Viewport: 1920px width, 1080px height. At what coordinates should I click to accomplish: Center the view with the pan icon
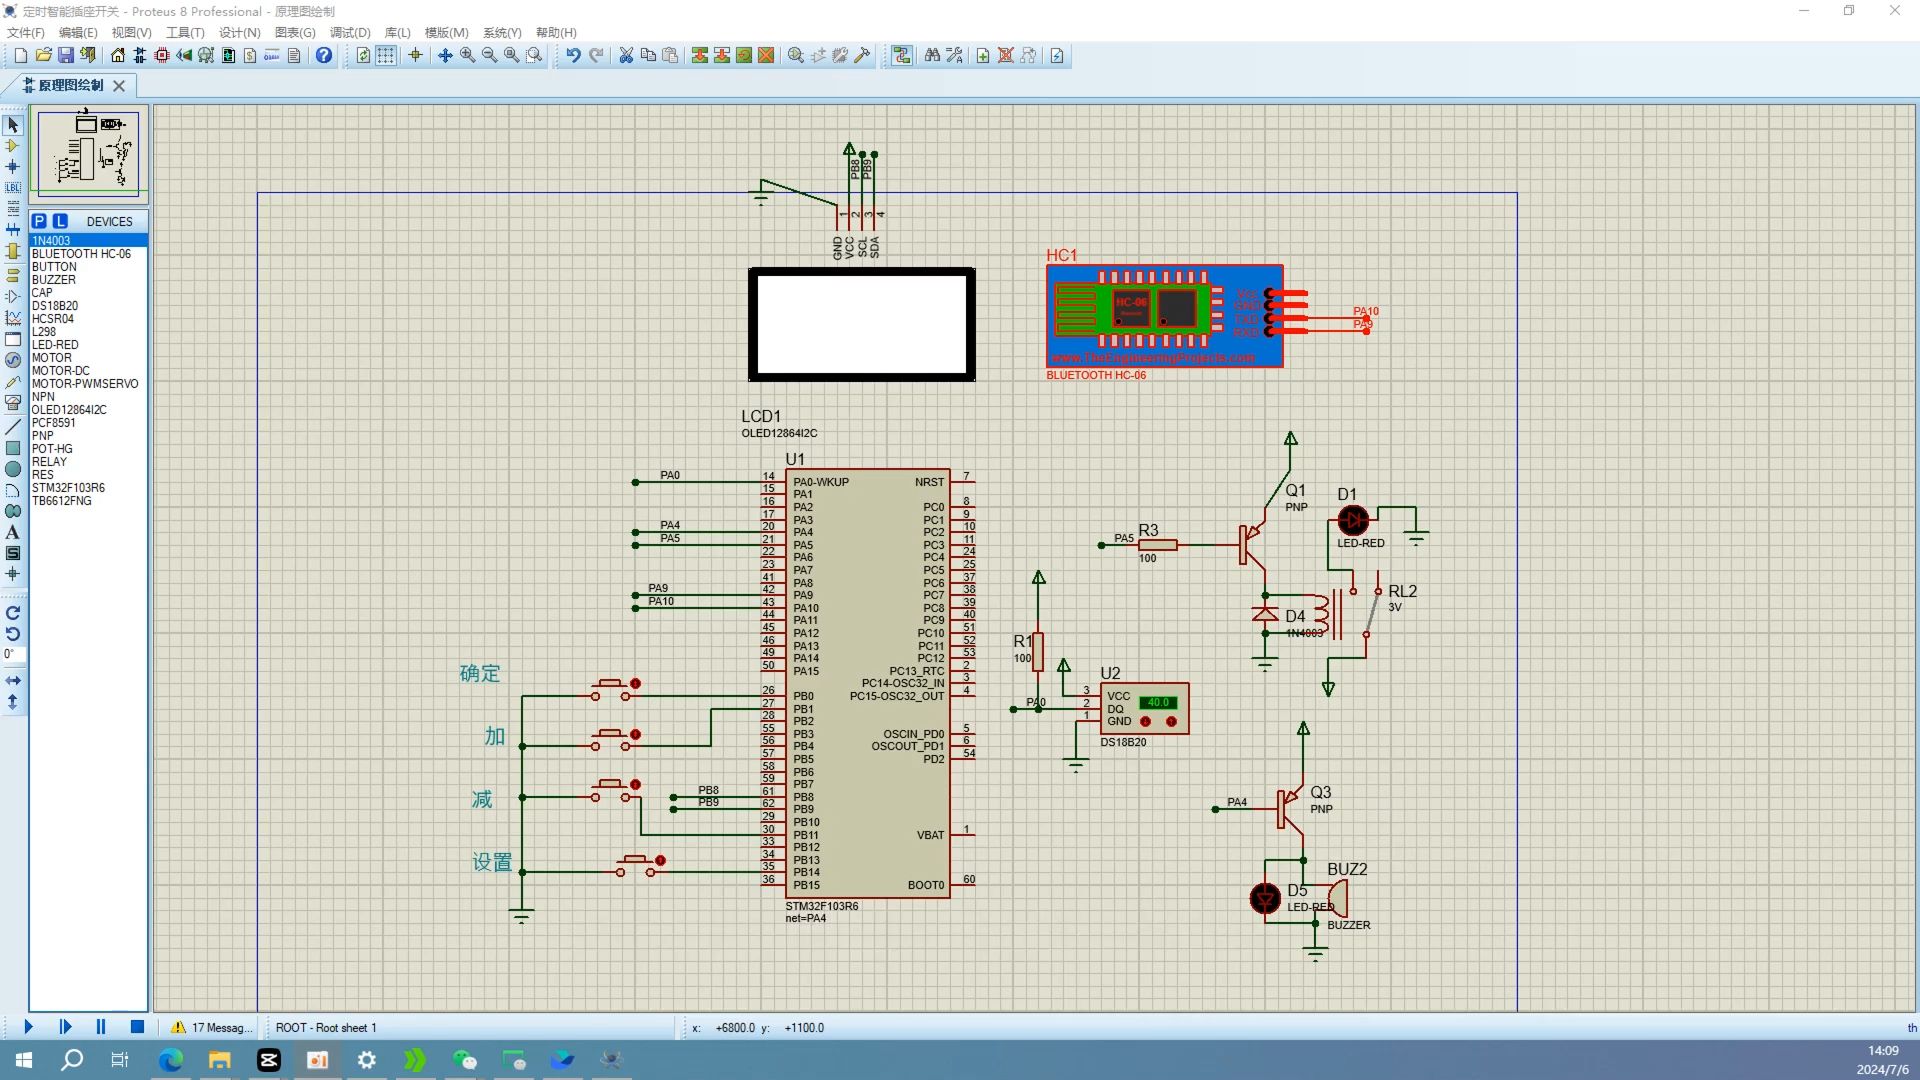(x=445, y=56)
